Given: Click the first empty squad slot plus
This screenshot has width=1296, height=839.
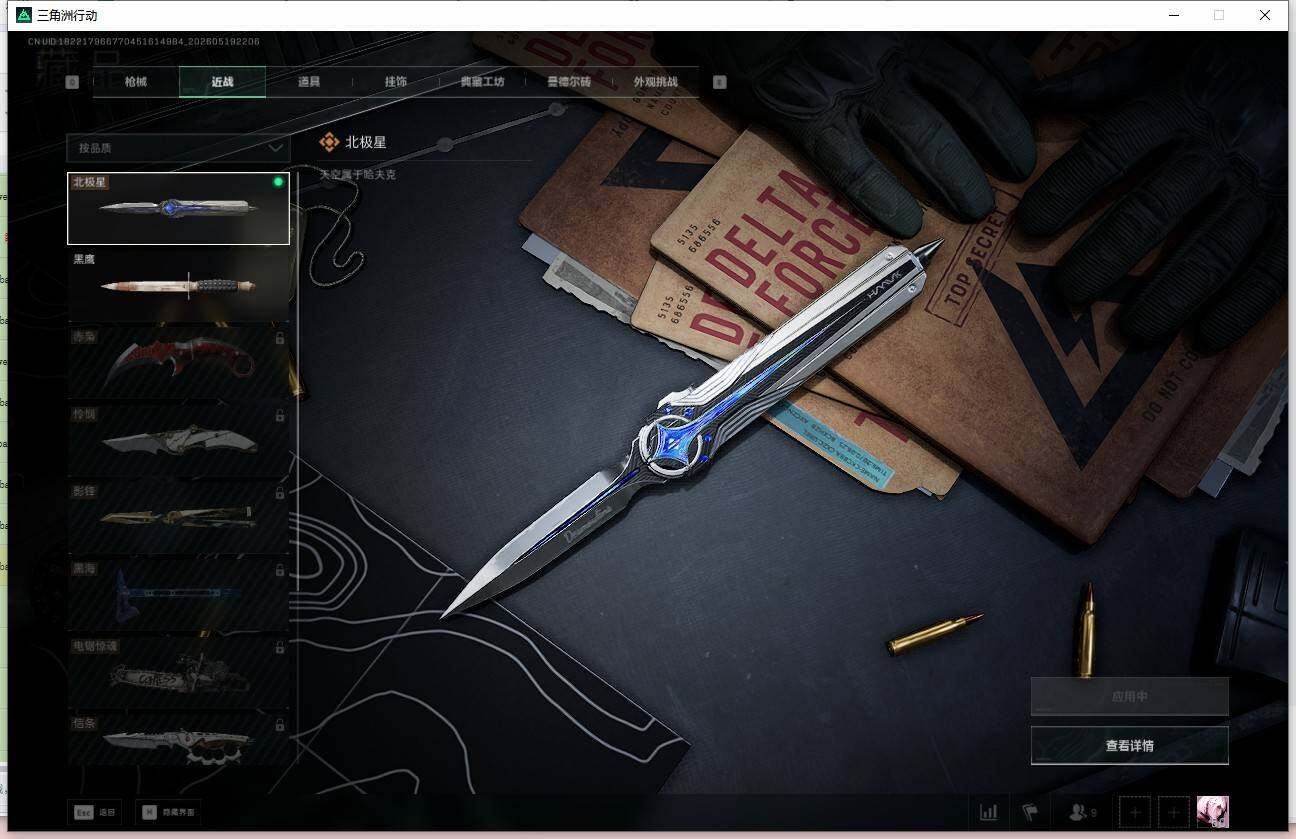Looking at the screenshot, I should pos(1135,812).
